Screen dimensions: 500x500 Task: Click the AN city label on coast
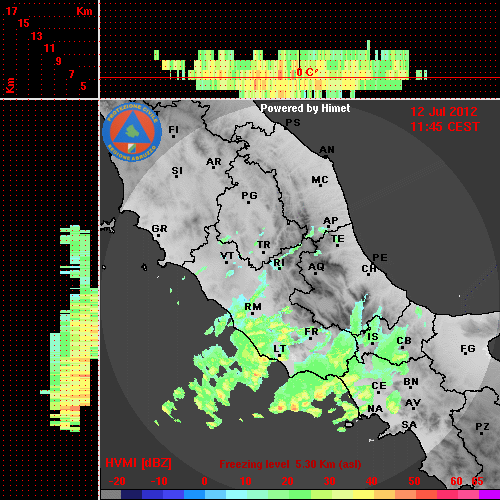[327, 150]
